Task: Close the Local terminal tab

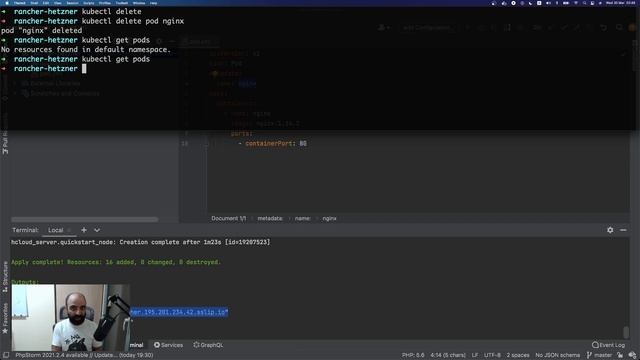Action: 69,230
